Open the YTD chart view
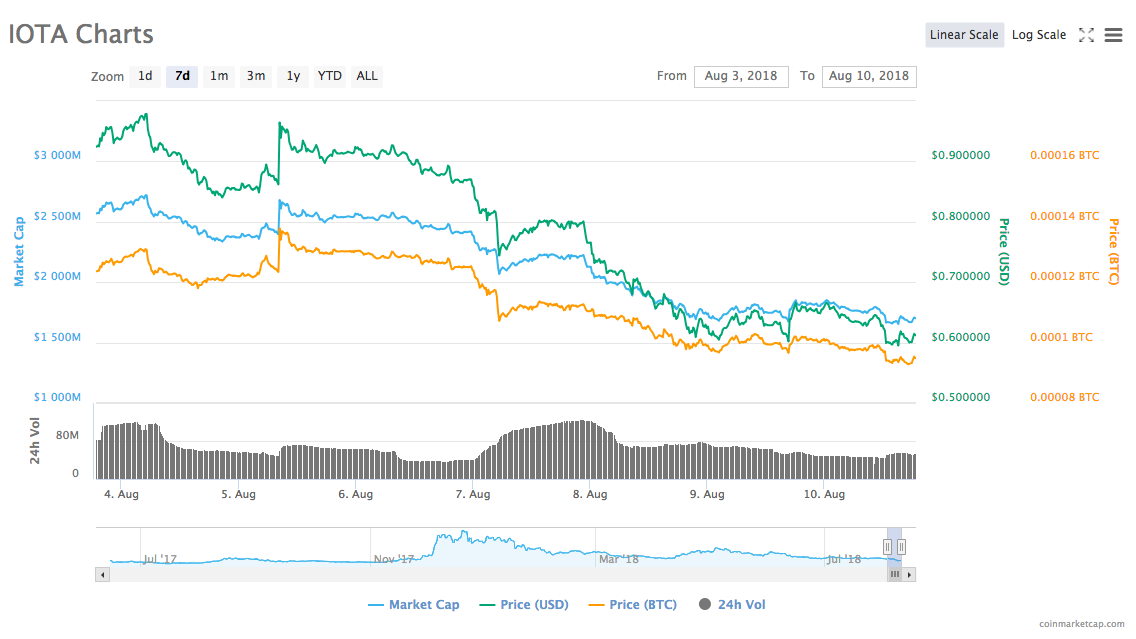Screen dimensions: 1136x639 329,76
